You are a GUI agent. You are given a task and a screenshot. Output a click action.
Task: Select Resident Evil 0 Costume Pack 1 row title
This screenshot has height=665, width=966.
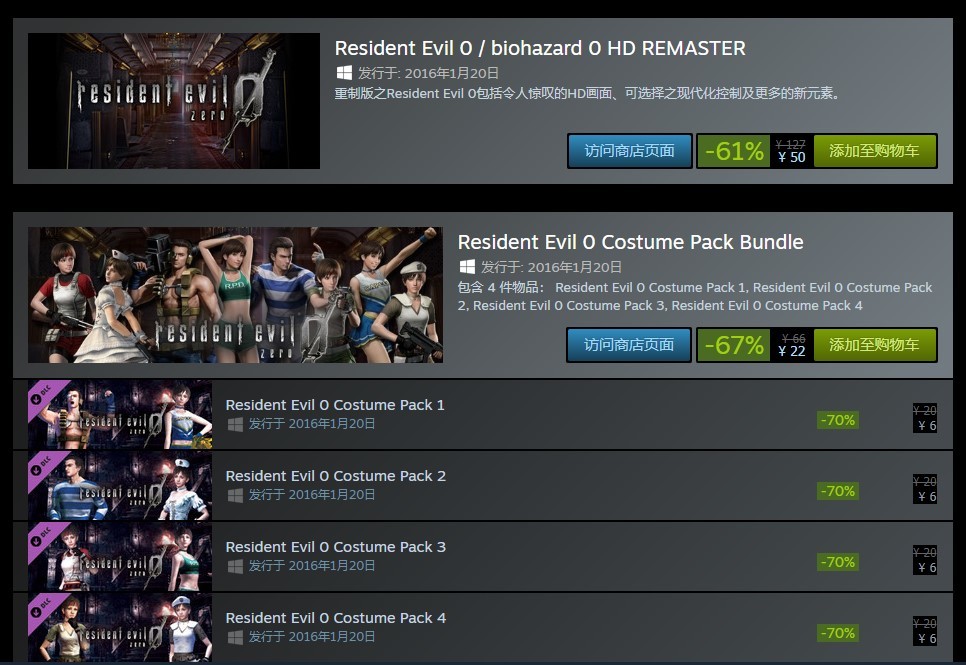pyautogui.click(x=335, y=405)
